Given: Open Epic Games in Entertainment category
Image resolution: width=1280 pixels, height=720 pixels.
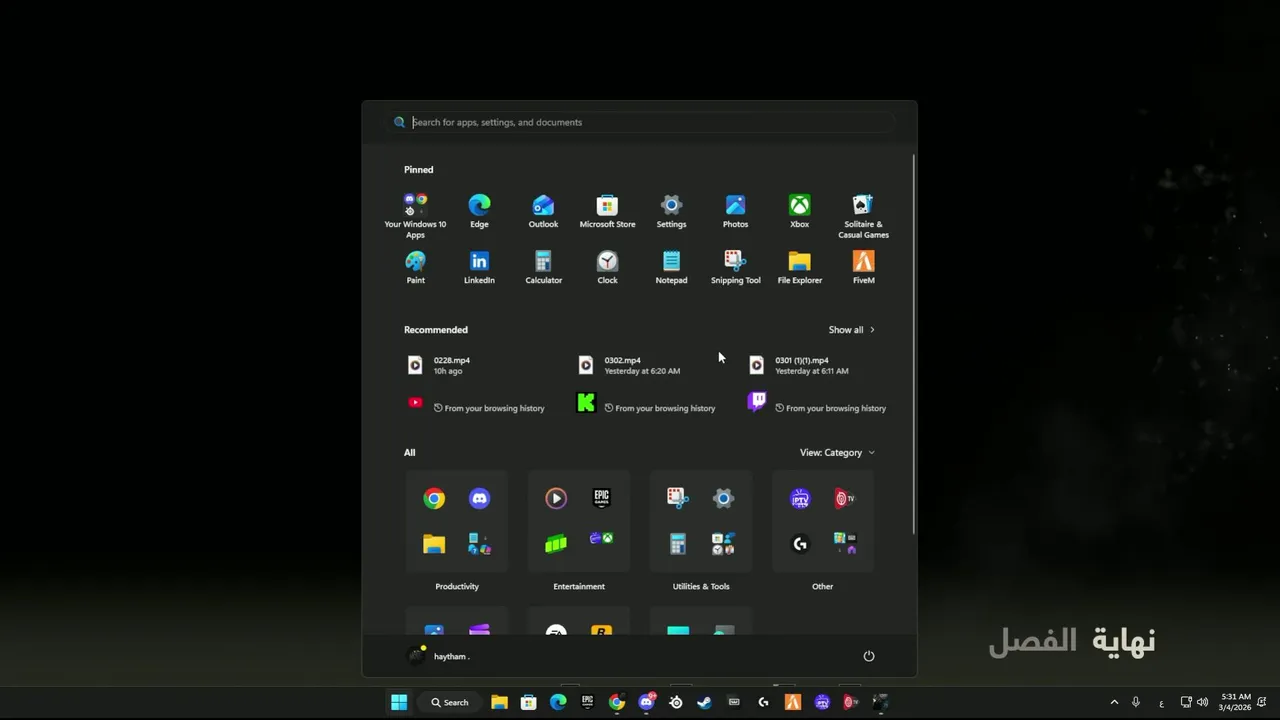Looking at the screenshot, I should coord(601,498).
